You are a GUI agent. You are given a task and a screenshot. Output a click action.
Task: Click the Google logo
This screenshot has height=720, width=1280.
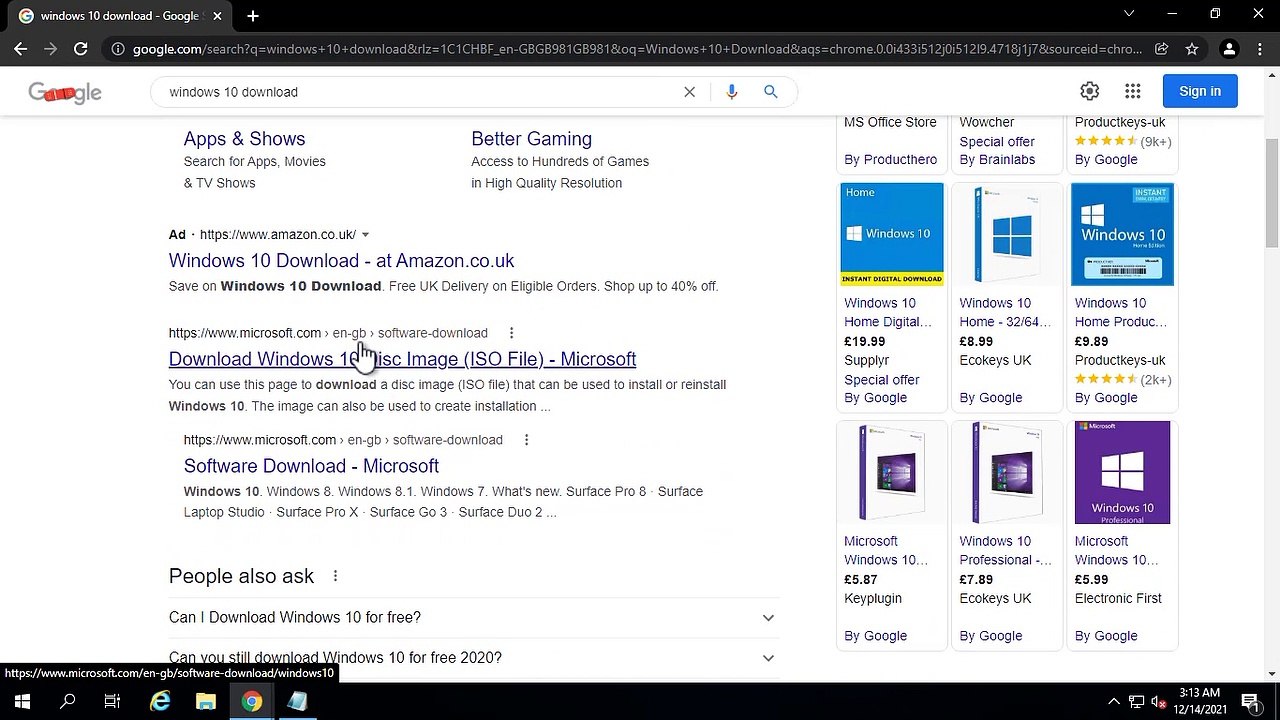coord(65,92)
